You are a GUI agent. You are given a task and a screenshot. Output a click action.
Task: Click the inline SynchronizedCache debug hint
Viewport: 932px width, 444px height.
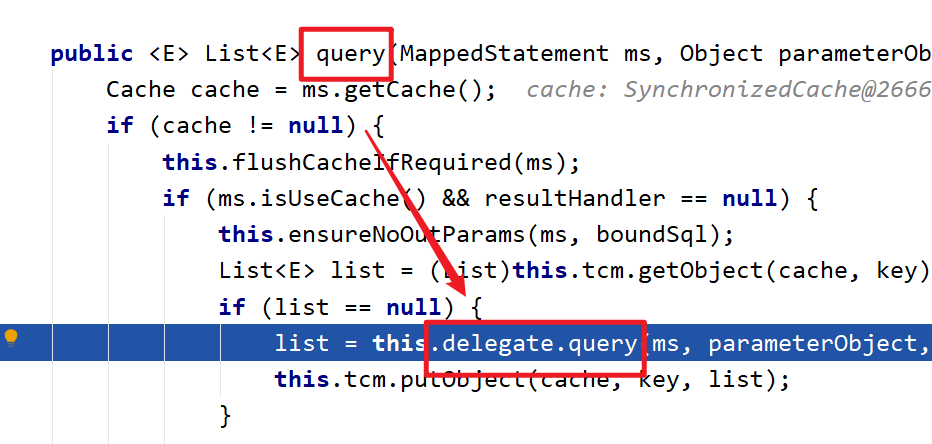pos(729,90)
